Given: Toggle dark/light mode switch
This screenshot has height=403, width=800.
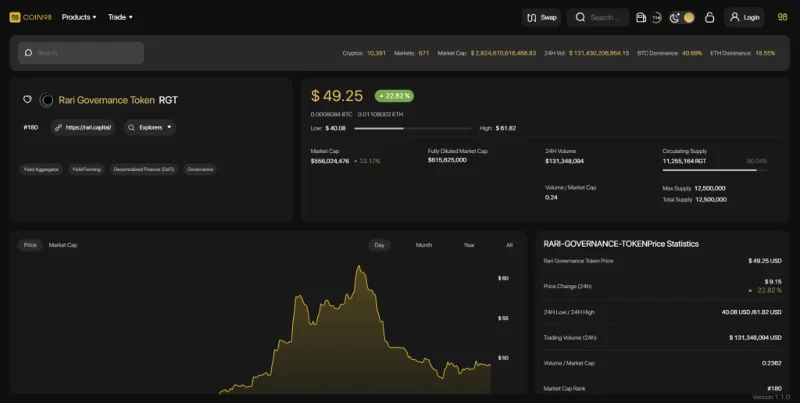Looking at the screenshot, I should tap(682, 17).
